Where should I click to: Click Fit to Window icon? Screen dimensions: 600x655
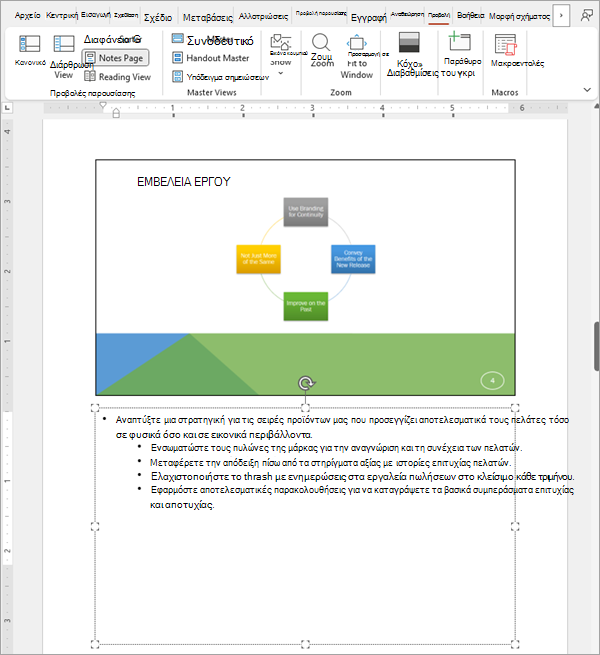(x=356, y=43)
